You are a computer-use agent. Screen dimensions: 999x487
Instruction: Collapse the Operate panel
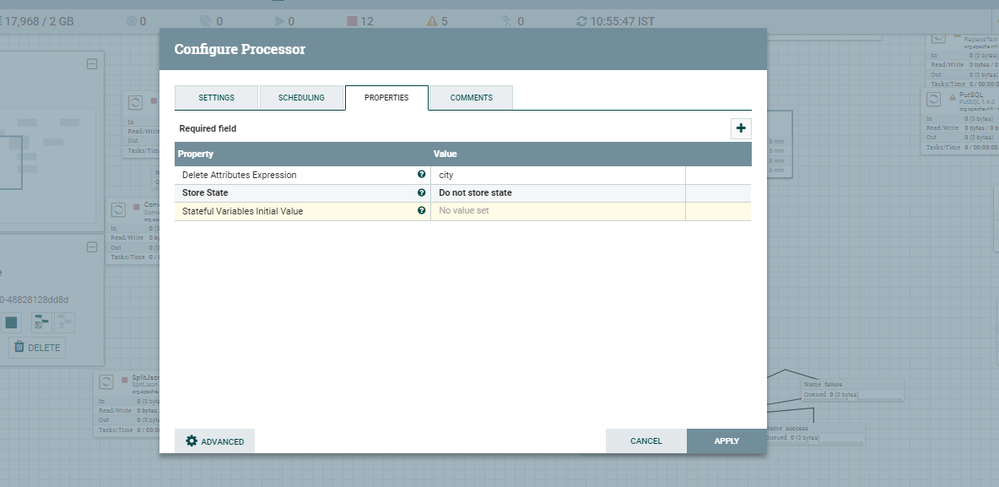[92, 247]
